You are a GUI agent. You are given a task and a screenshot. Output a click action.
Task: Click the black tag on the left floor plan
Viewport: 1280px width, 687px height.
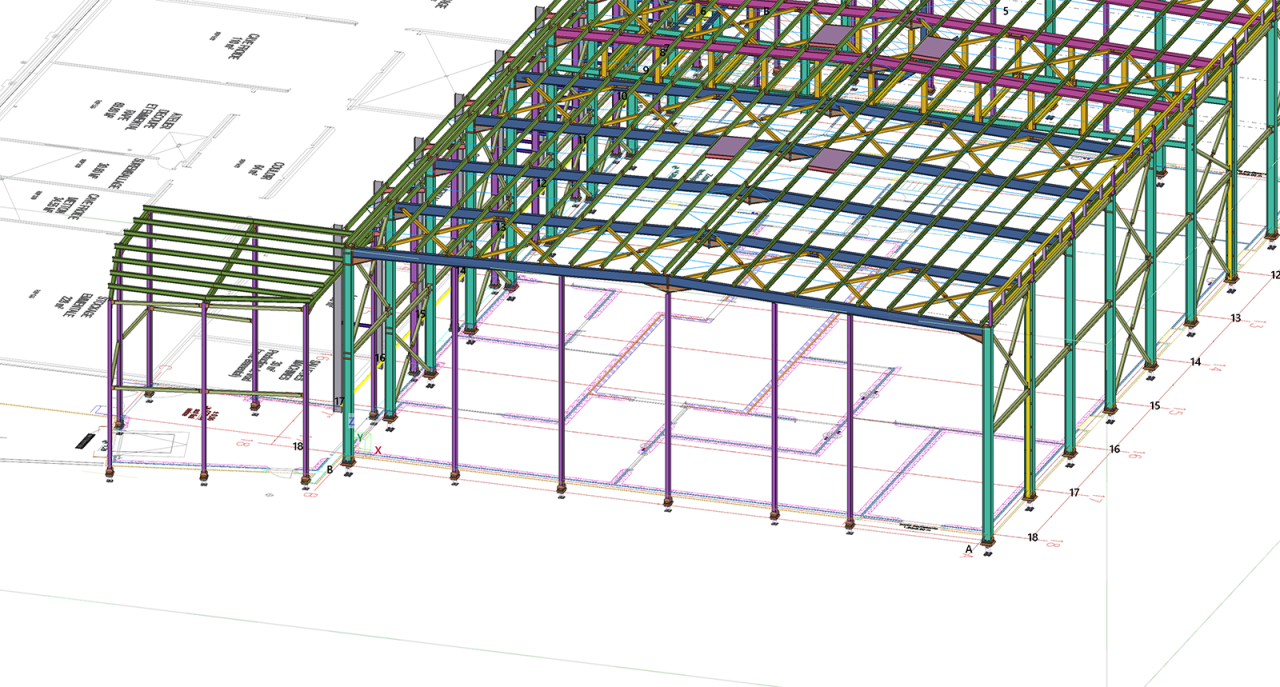(x=86, y=440)
